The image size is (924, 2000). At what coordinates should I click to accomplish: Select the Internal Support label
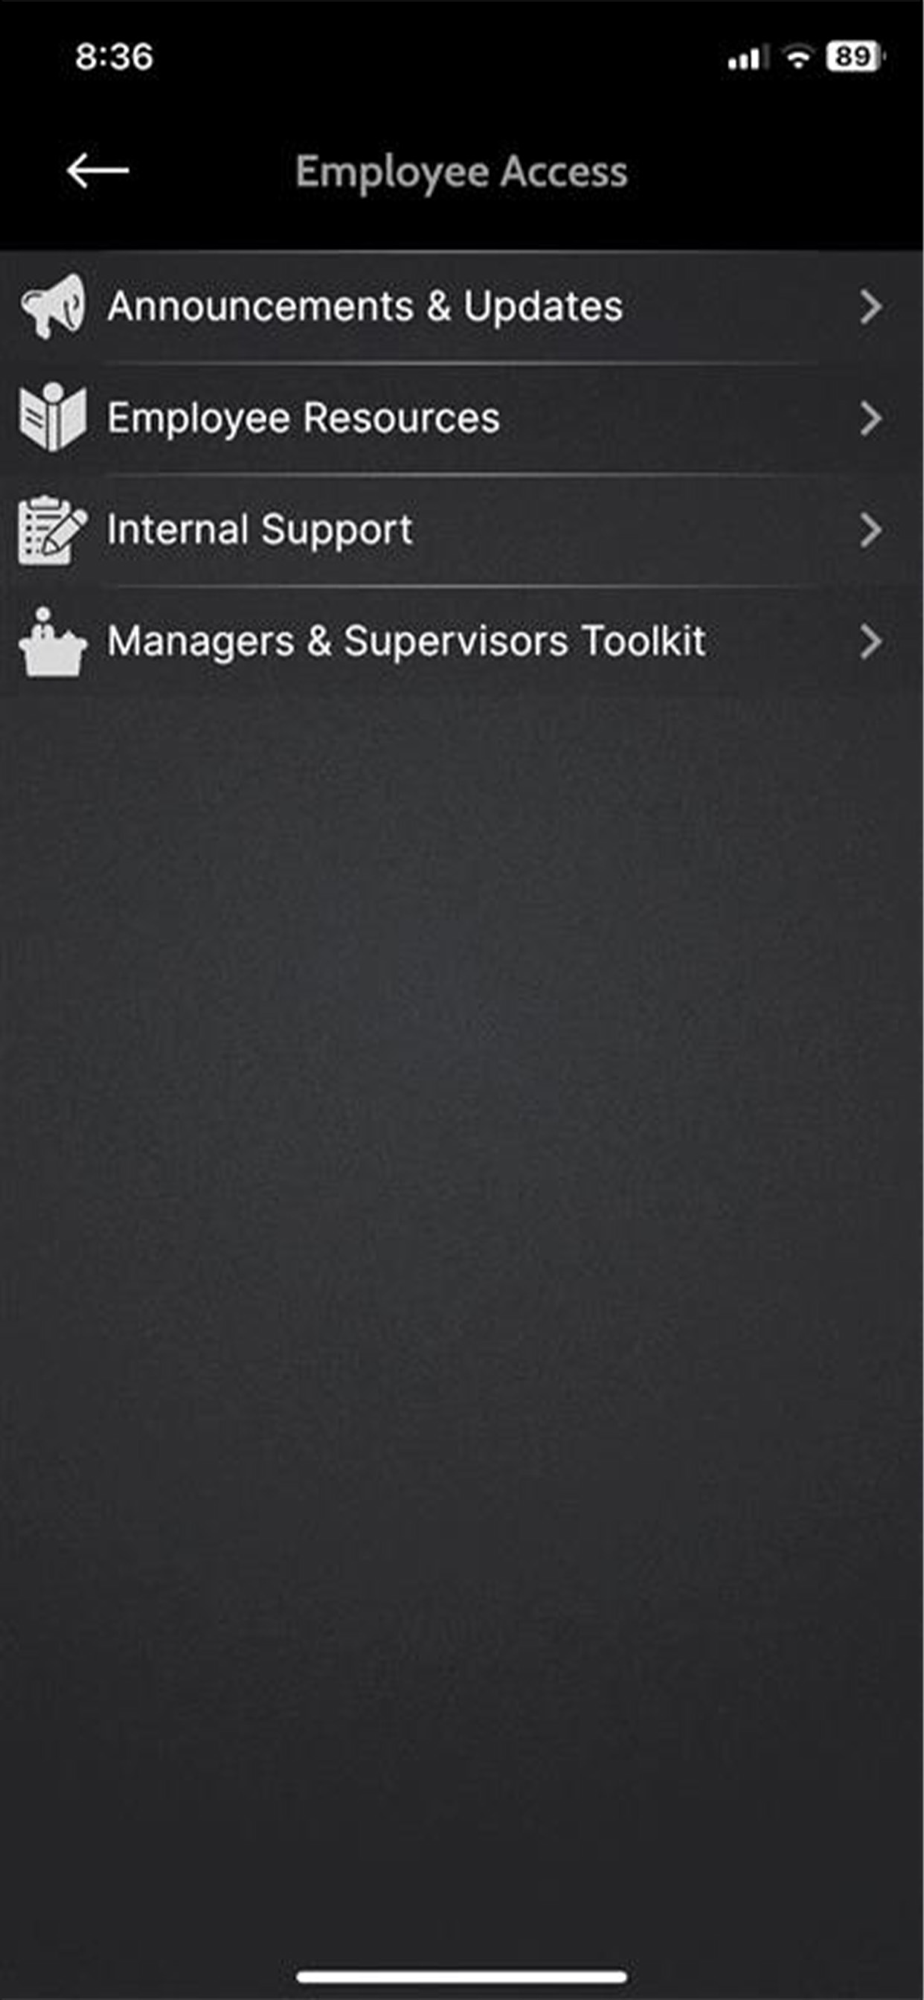pos(260,530)
